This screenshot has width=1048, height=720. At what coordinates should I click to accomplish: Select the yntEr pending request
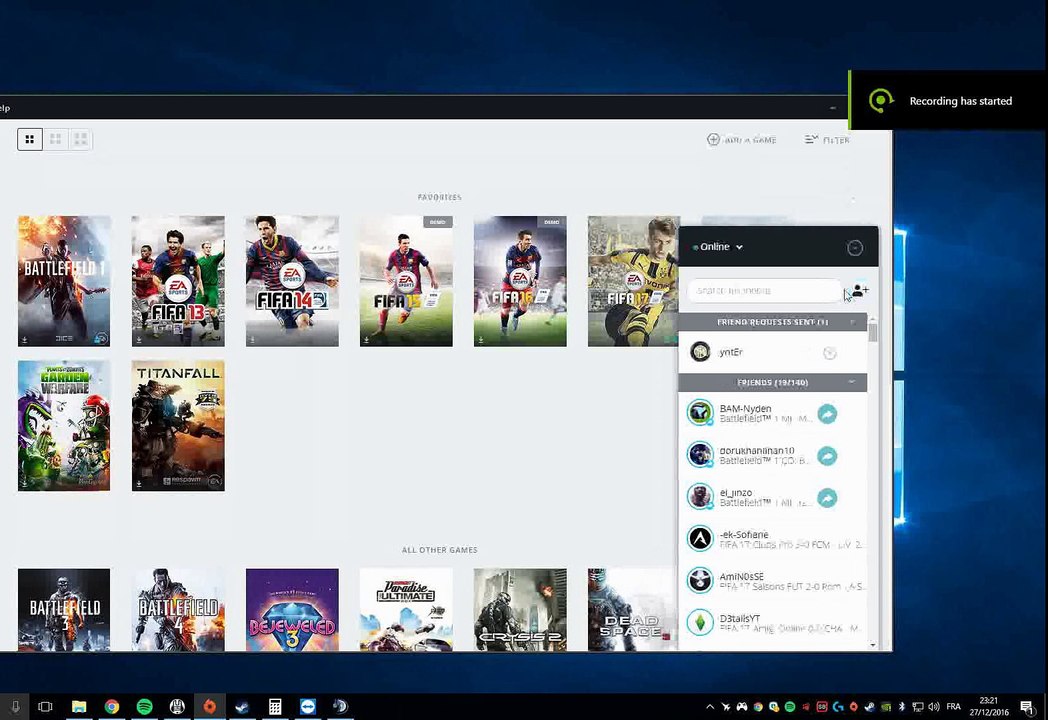(x=773, y=352)
